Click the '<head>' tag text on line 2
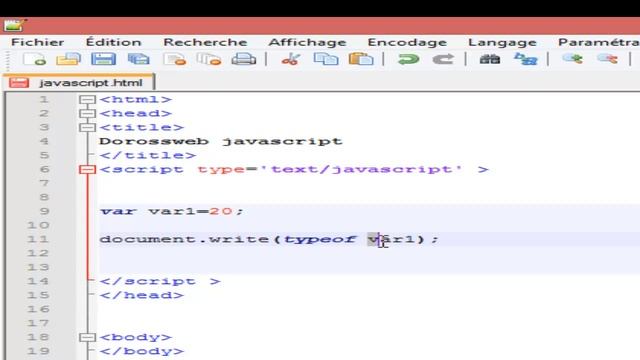This screenshot has width=640, height=360. click(136, 113)
